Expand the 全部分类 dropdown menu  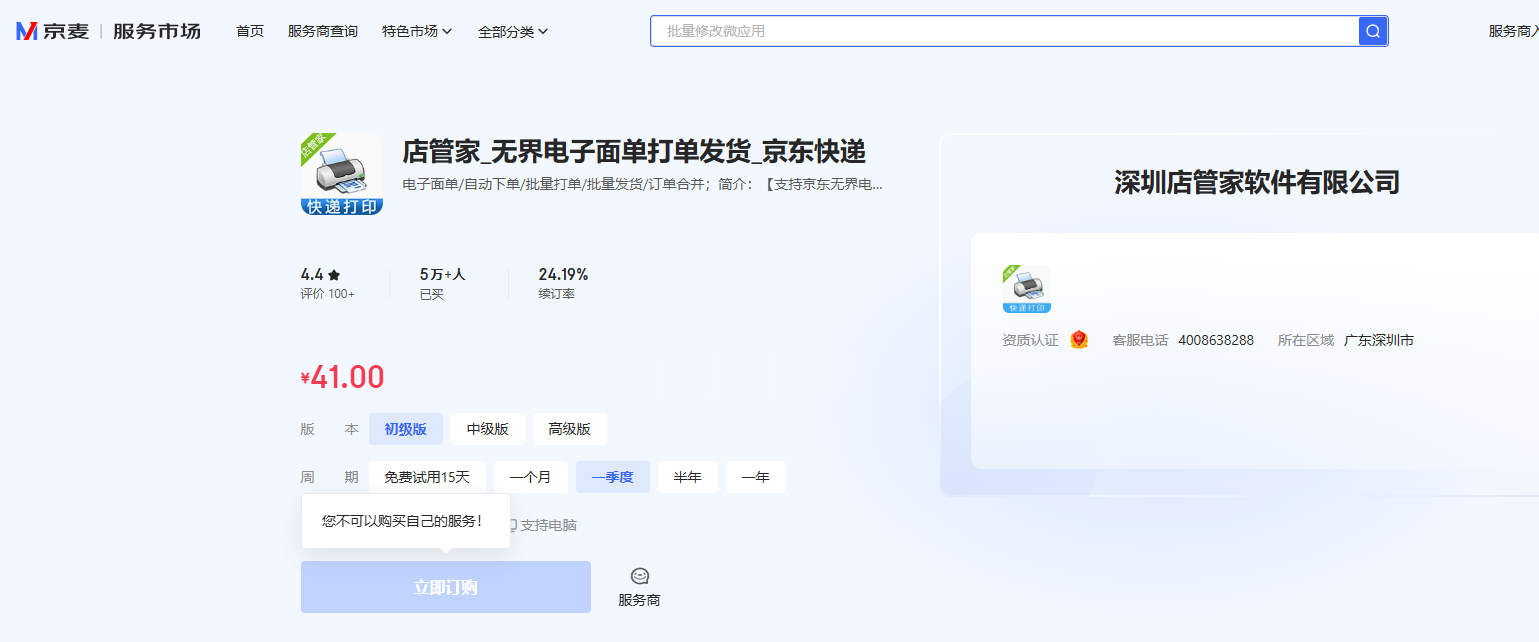(513, 31)
